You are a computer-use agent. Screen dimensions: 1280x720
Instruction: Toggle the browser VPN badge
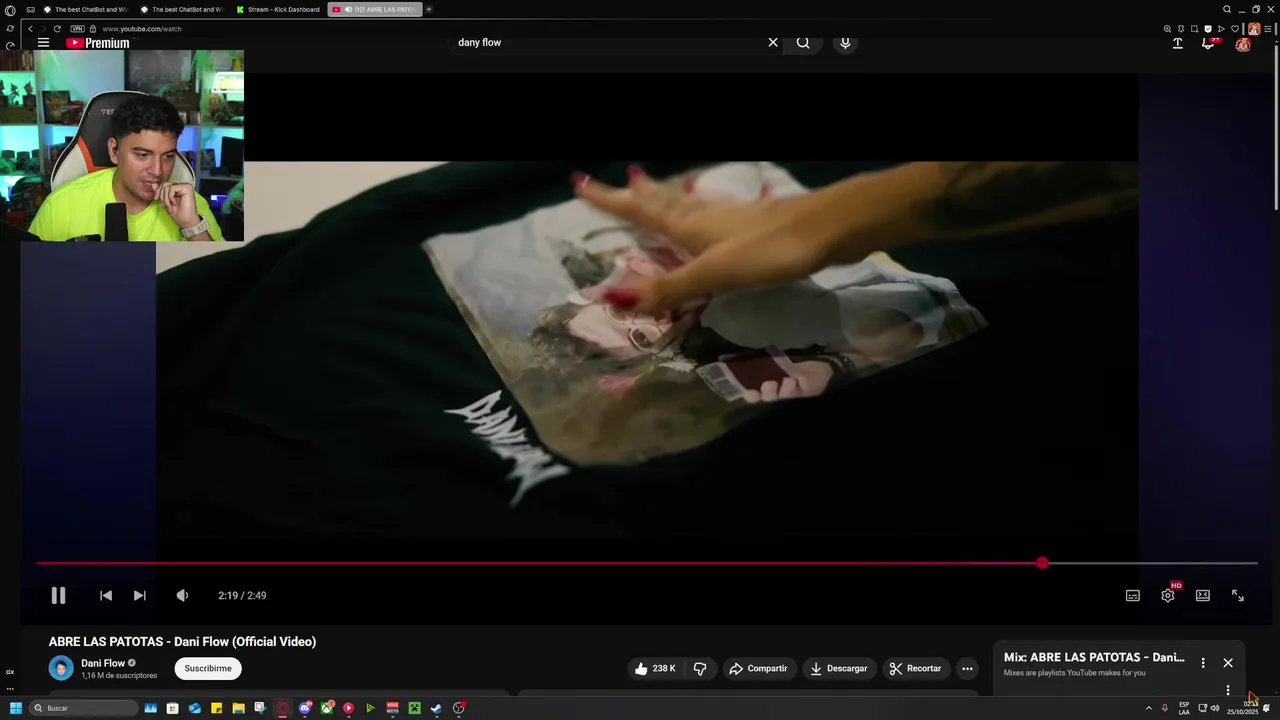77,29
